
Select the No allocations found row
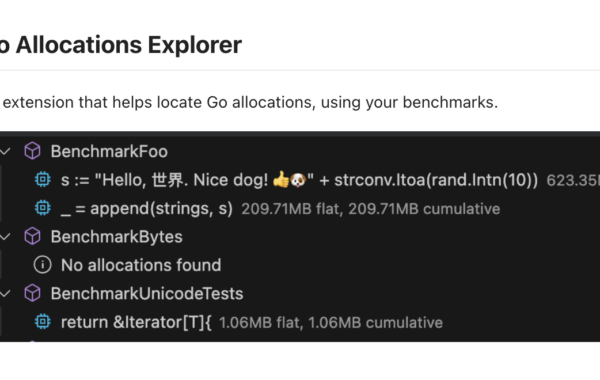[x=300, y=265]
